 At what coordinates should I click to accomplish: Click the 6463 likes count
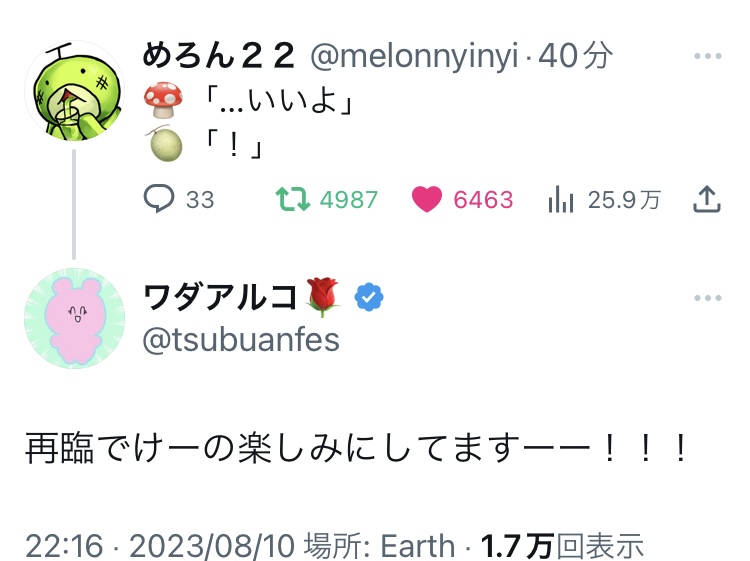coord(483,200)
